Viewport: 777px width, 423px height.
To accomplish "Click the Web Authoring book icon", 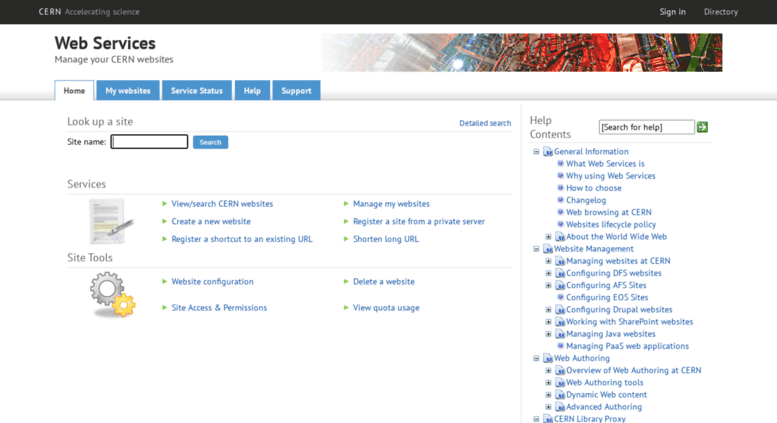I will click(548, 358).
